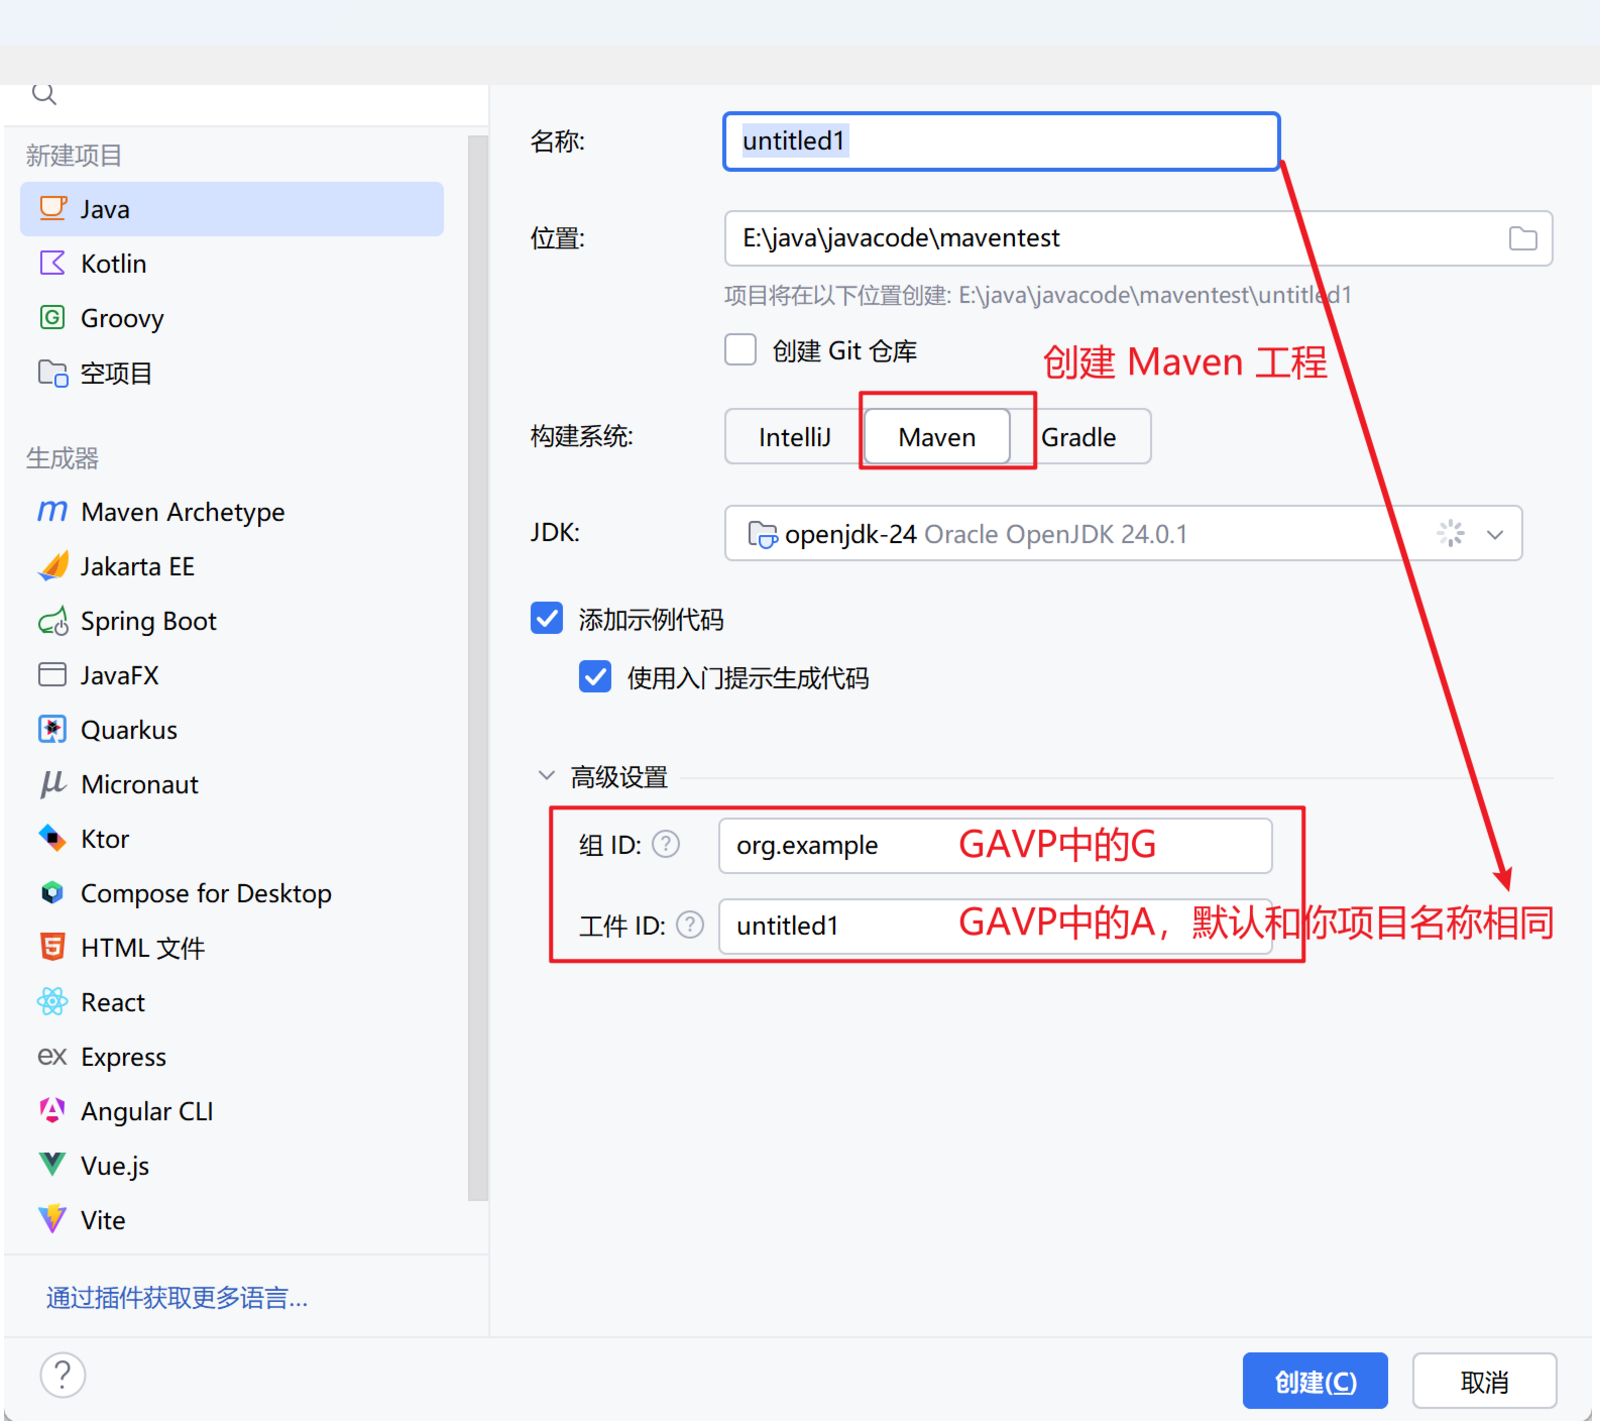Select 空项目 entry
Screen dimensions: 1600x1421
[x=232, y=373]
